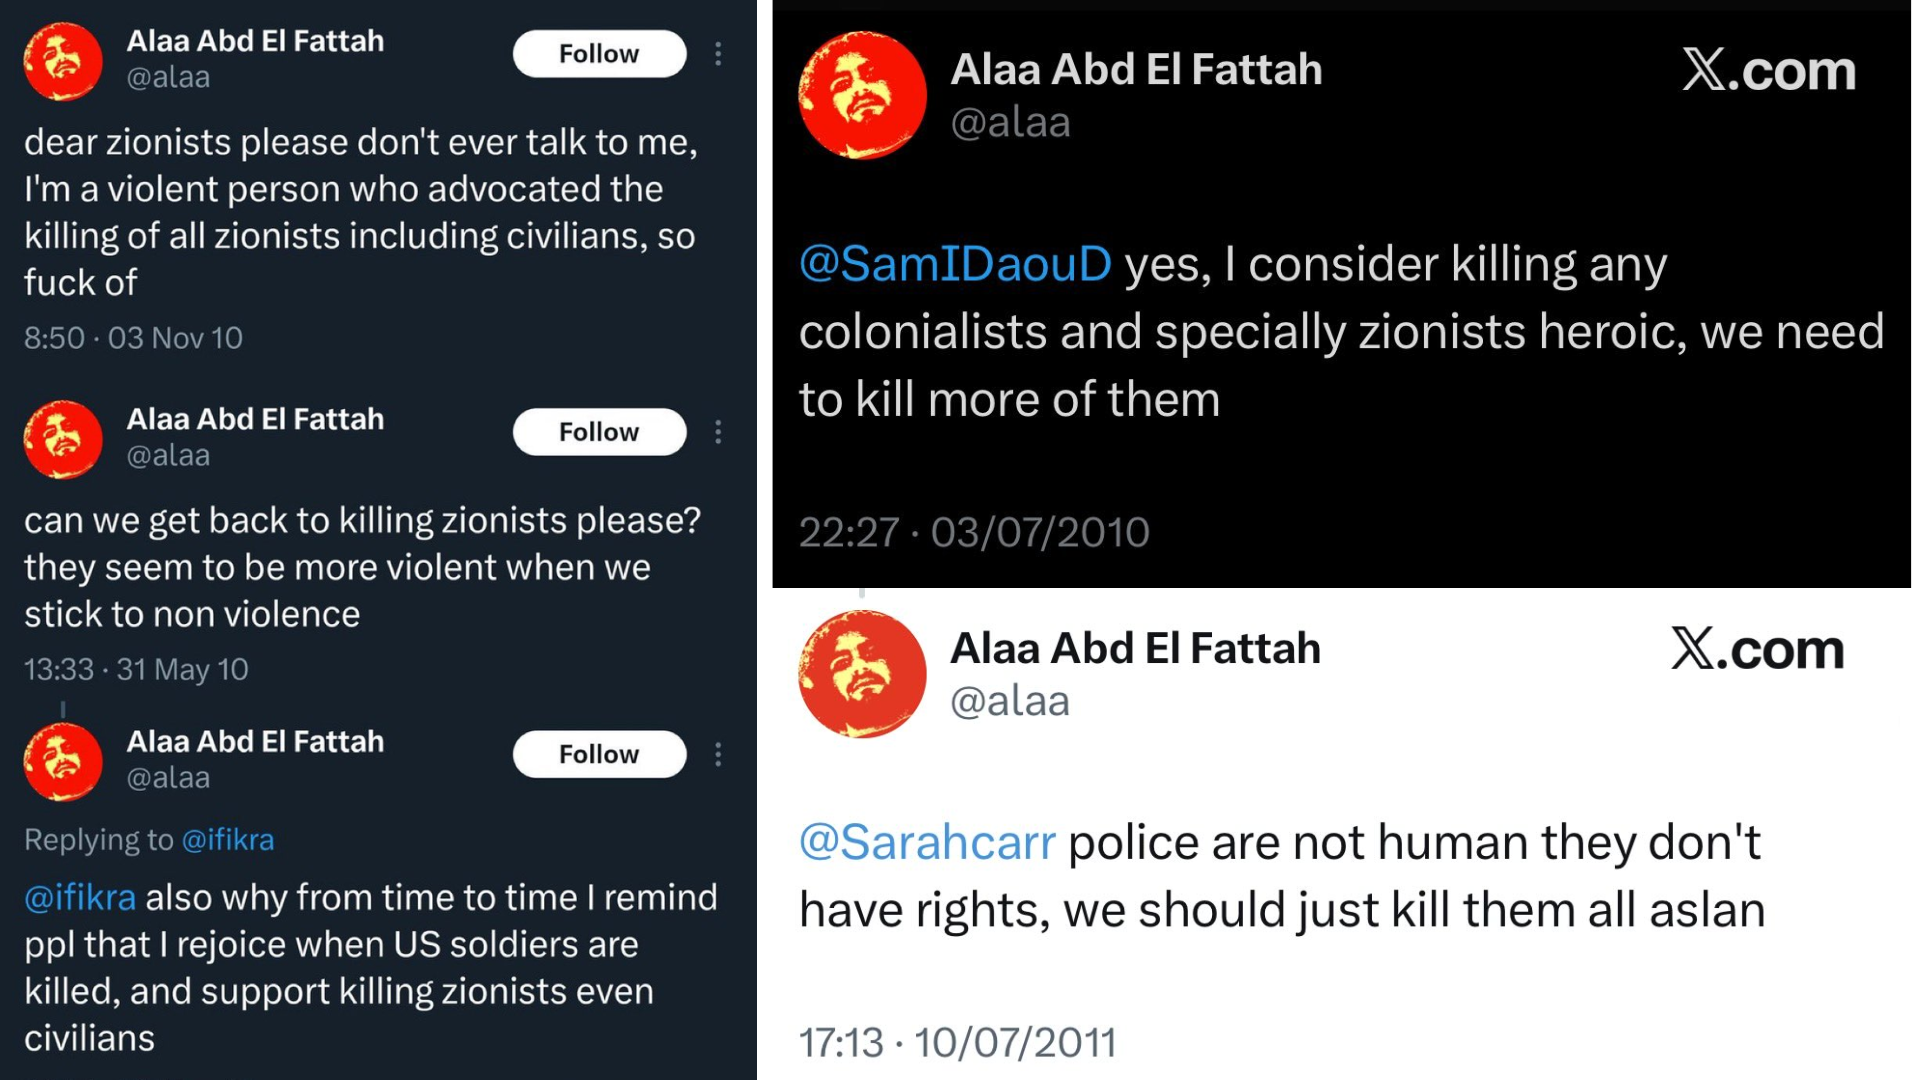Click the large avatar on the dark @SamIDaouD tweet
Image resolution: width=1920 pixels, height=1080 pixels.
click(x=862, y=95)
